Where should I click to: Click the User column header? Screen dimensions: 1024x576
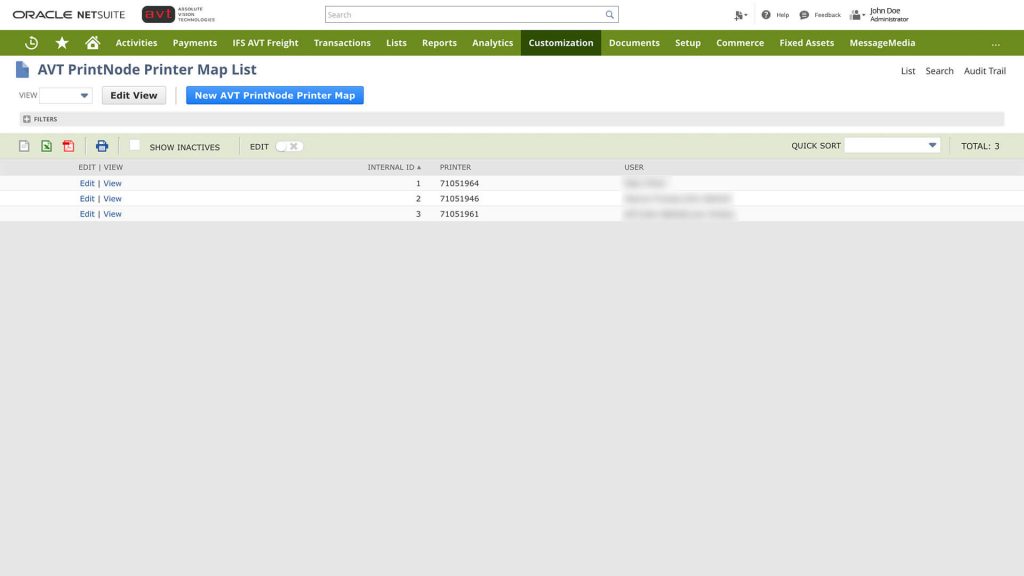coord(633,167)
